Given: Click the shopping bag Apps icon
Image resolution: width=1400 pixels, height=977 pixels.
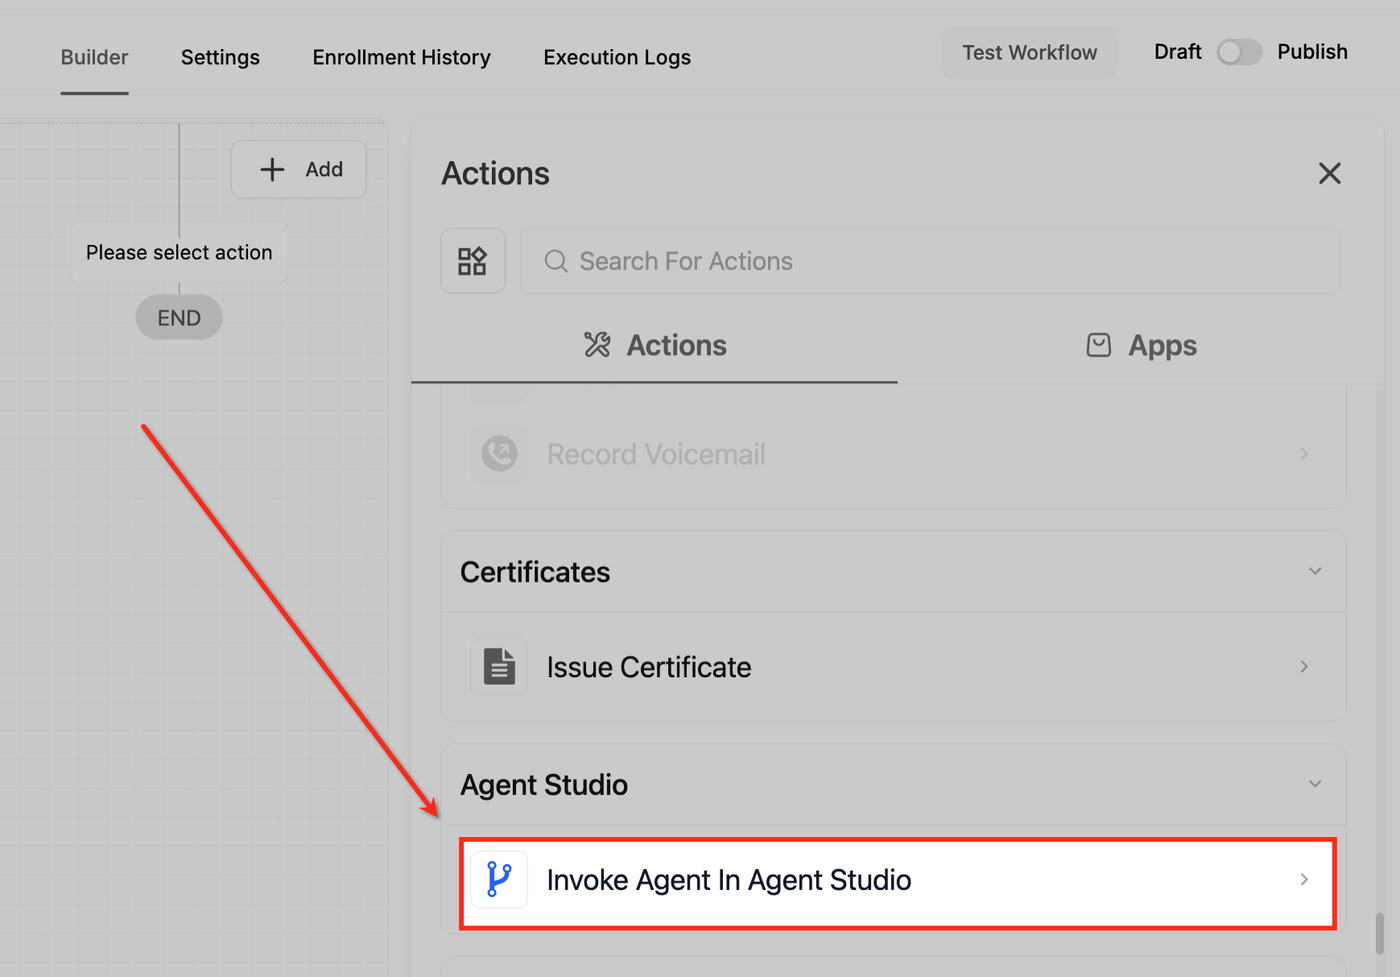Looking at the screenshot, I should [x=1098, y=345].
